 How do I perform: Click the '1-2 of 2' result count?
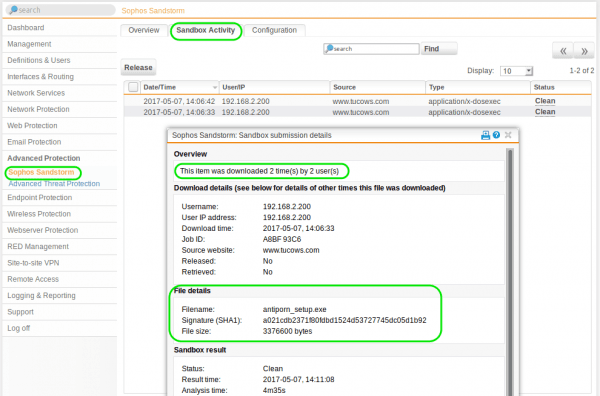(x=582, y=71)
